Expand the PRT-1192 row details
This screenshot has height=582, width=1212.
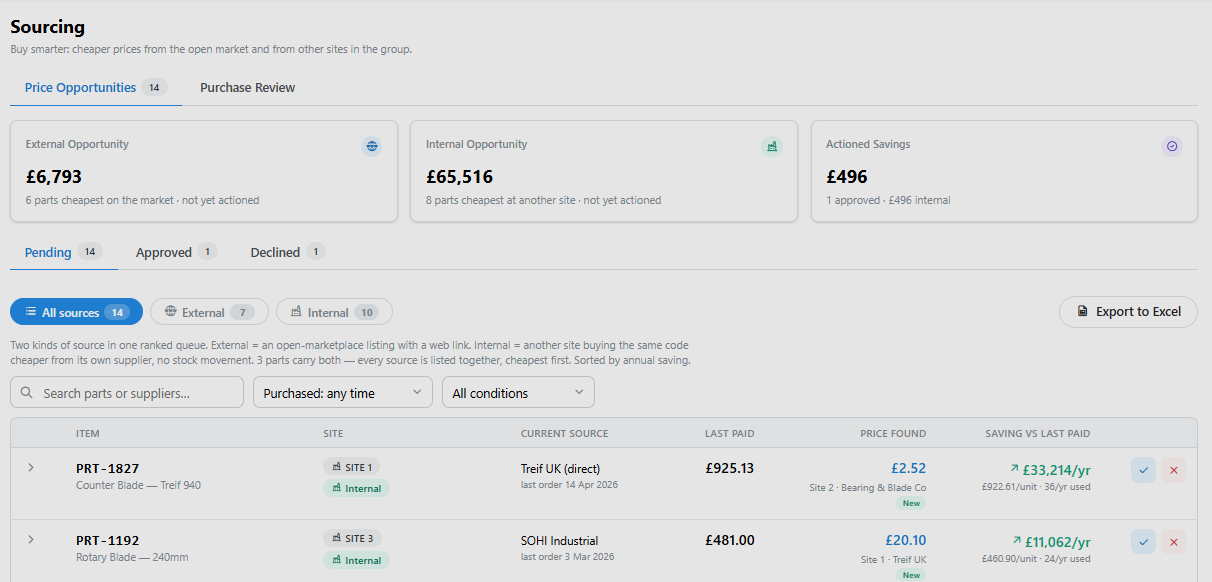[x=31, y=539]
